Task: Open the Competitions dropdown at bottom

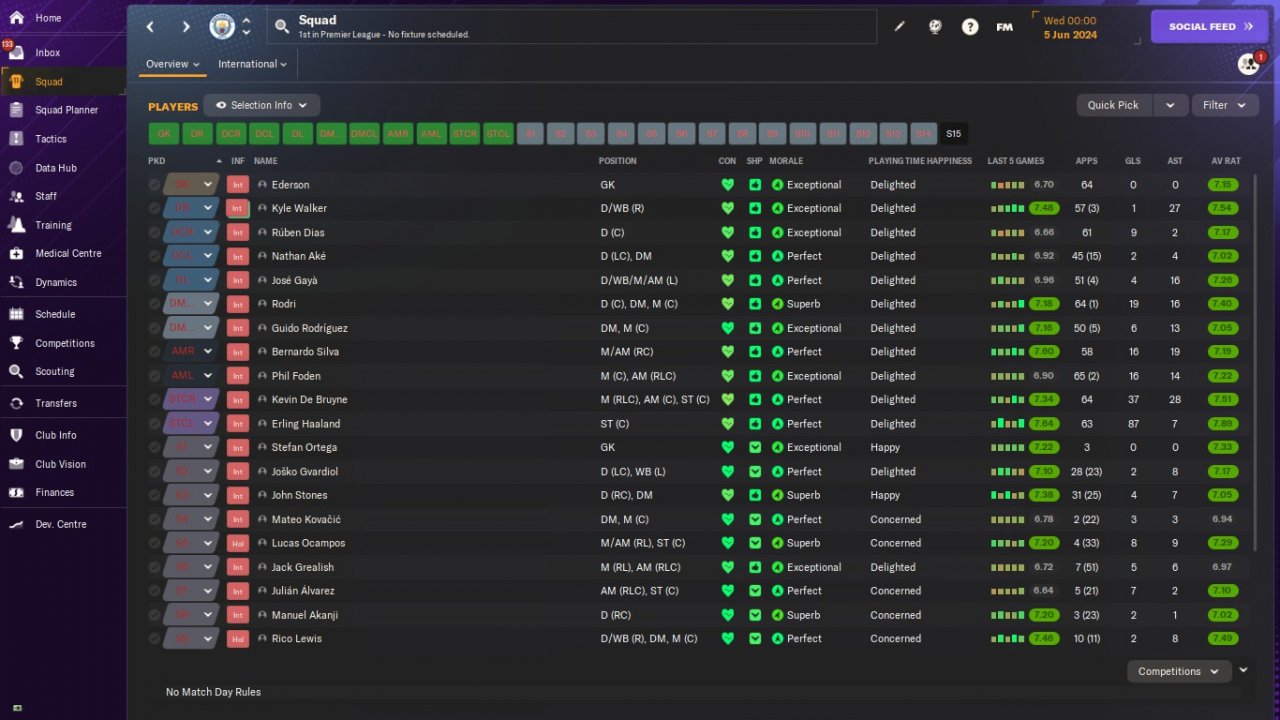Action: pyautogui.click(x=1179, y=672)
